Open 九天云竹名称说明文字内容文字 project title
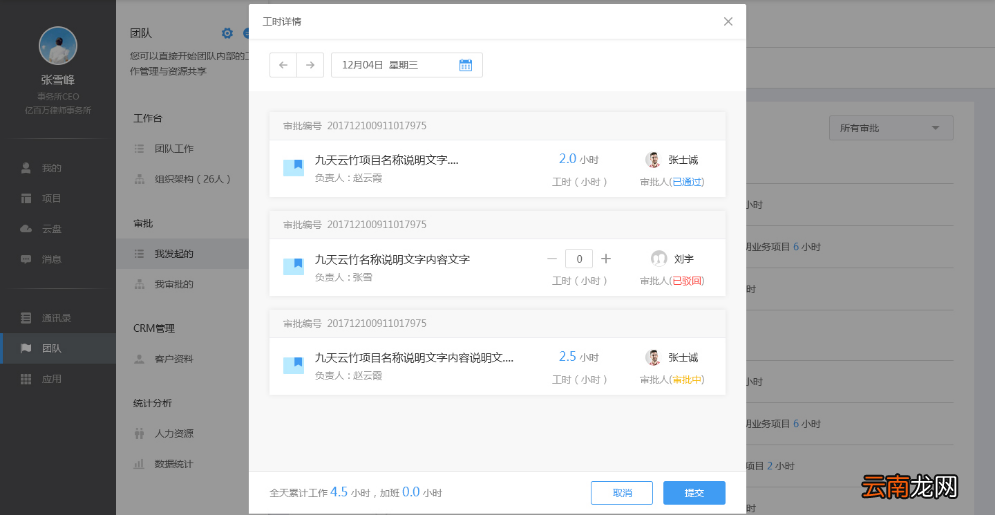 tap(392, 259)
